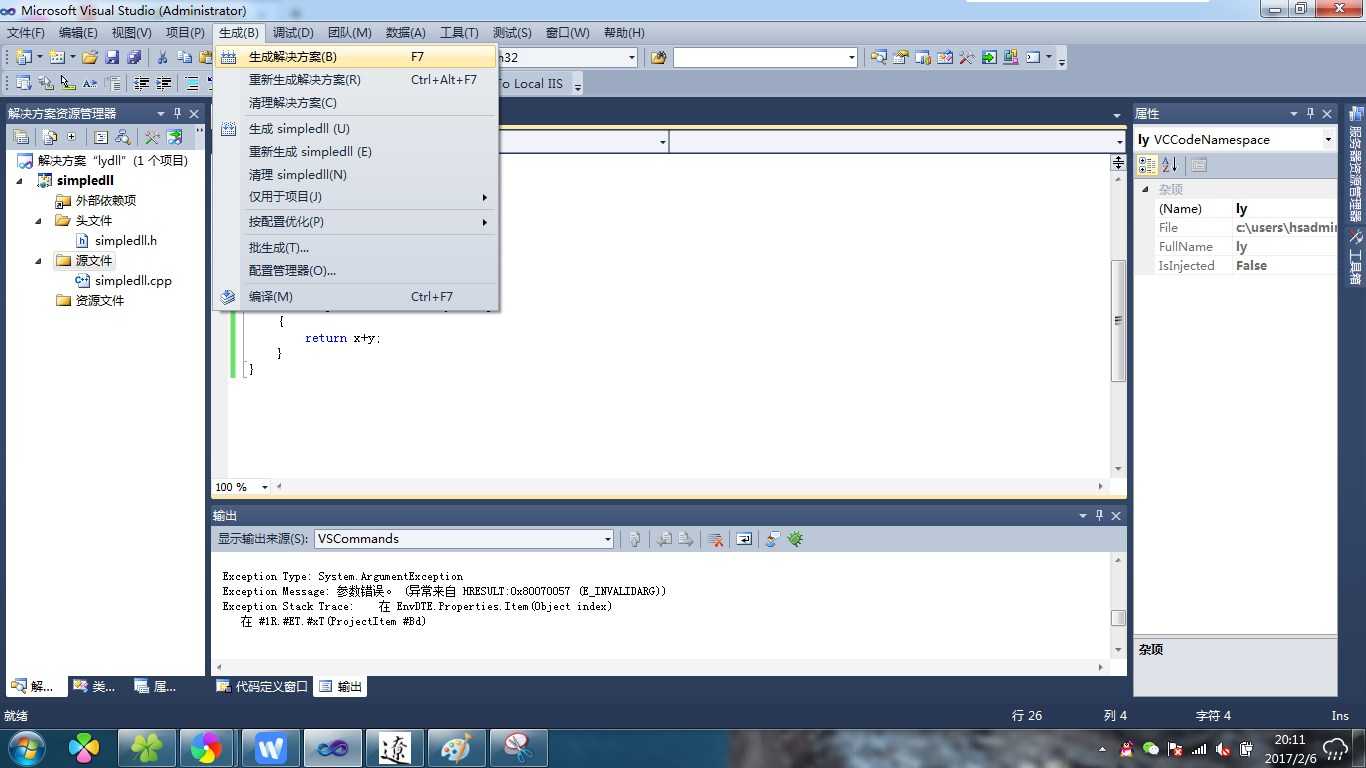Select 清理解决方案(C) menu entry
This screenshot has width=1366, height=768.
(x=356, y=103)
